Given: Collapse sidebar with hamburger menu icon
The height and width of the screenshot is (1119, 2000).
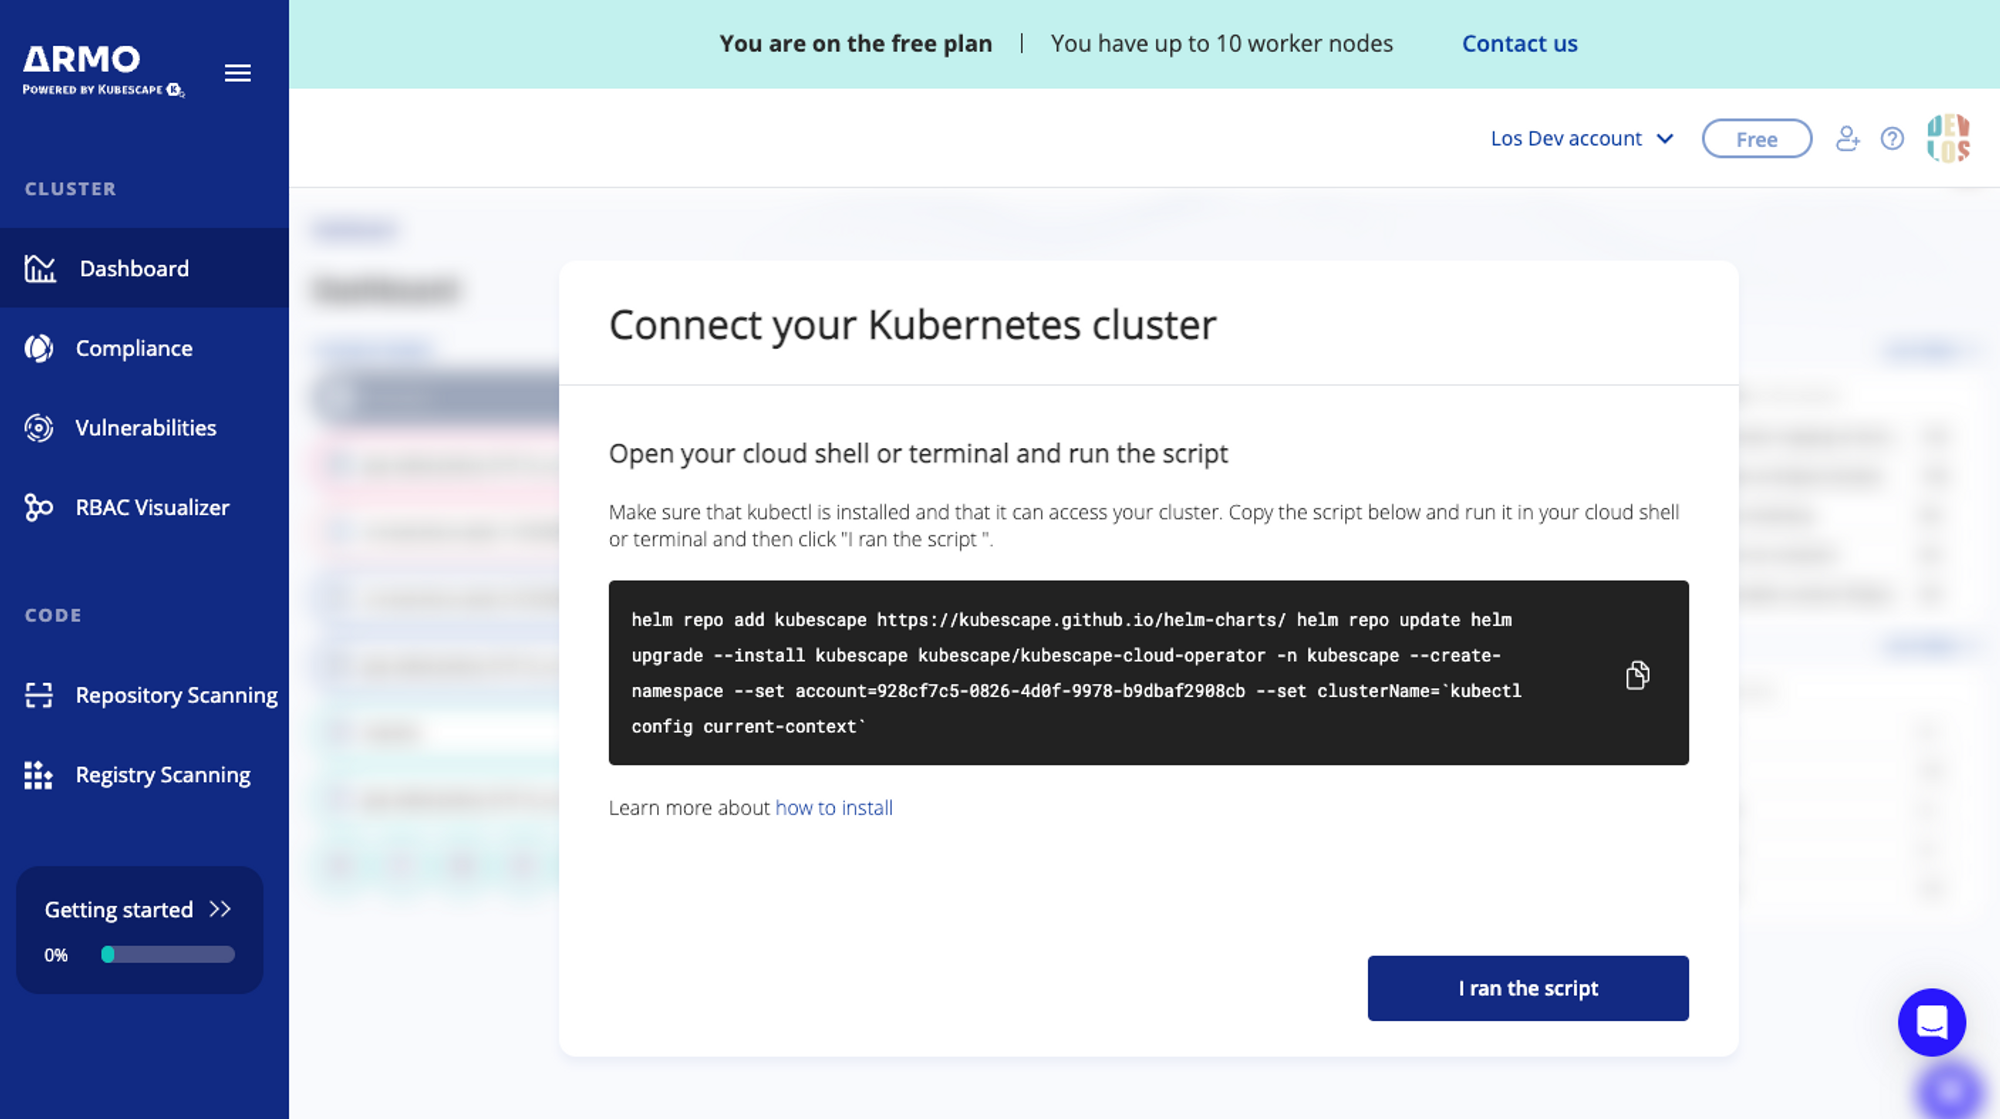Looking at the screenshot, I should point(237,73).
